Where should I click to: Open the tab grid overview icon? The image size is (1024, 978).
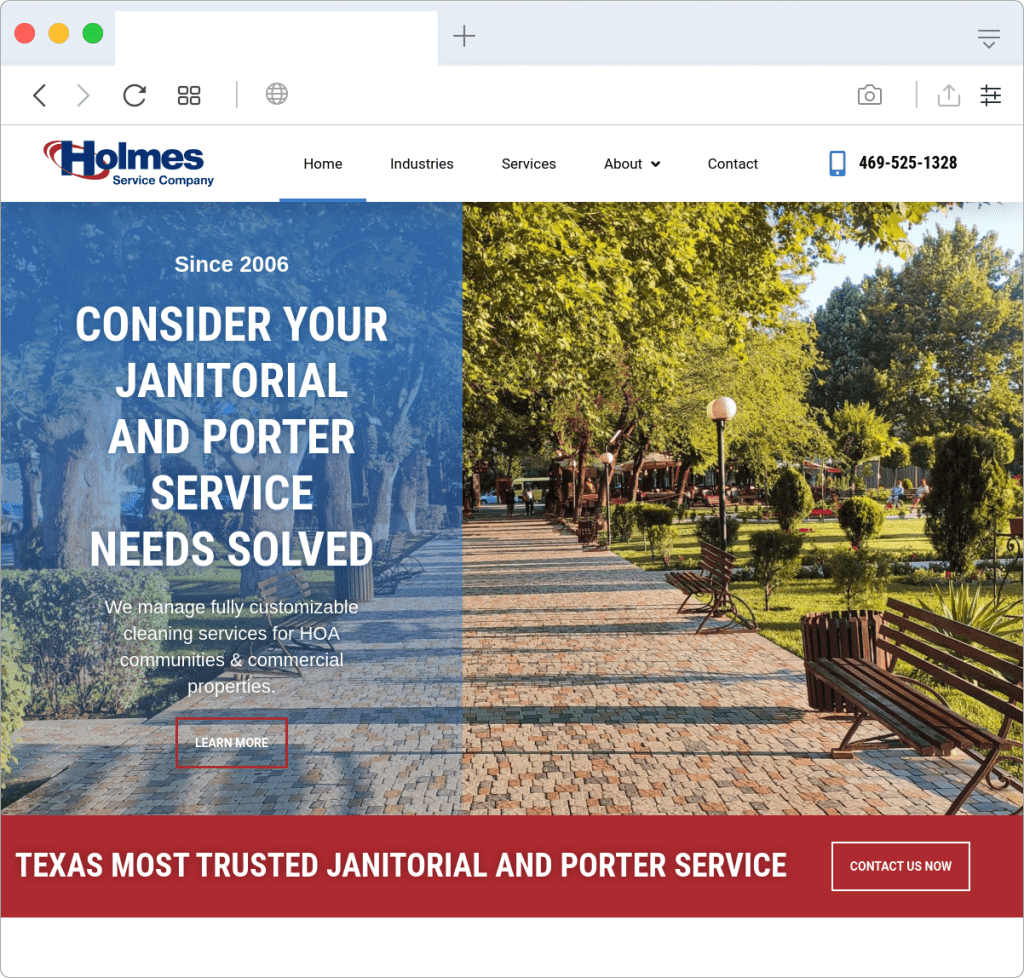(x=189, y=95)
